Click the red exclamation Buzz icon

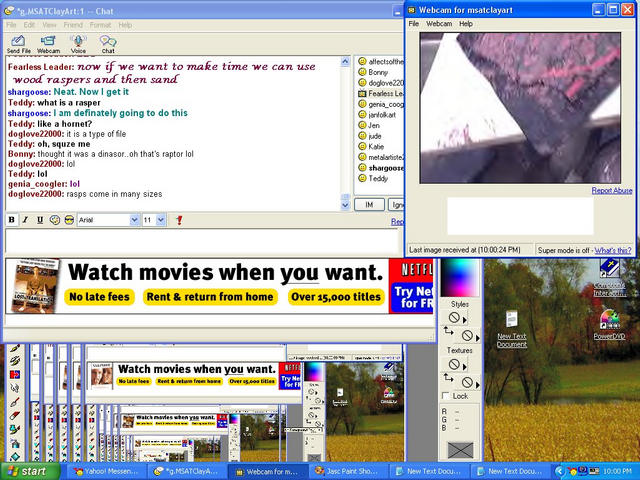[179, 220]
